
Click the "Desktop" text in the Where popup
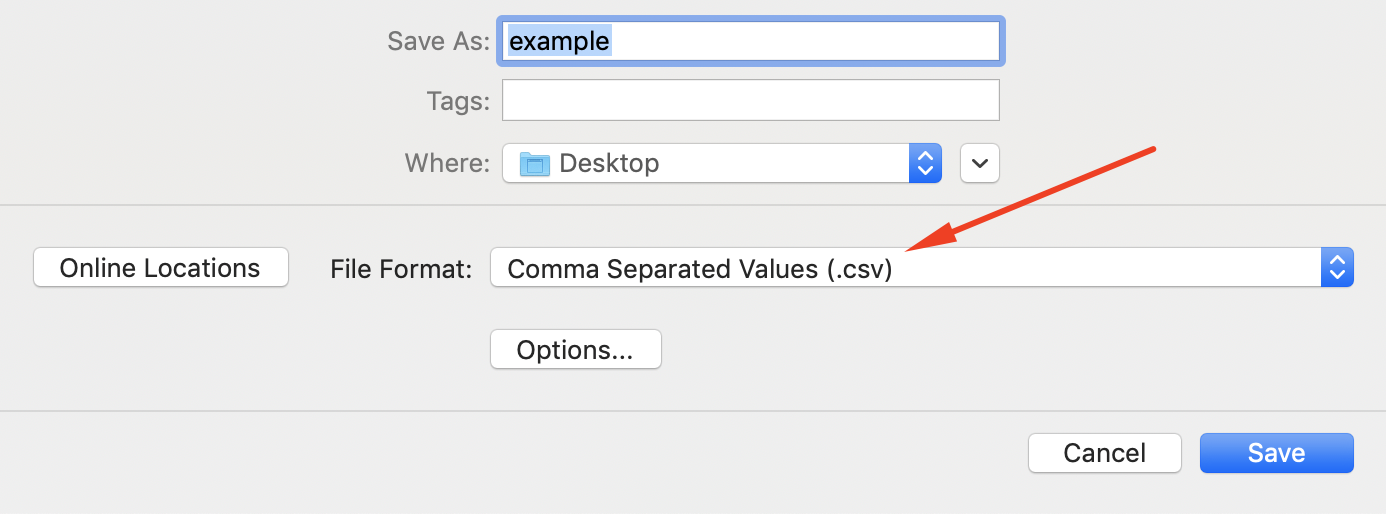(x=609, y=163)
